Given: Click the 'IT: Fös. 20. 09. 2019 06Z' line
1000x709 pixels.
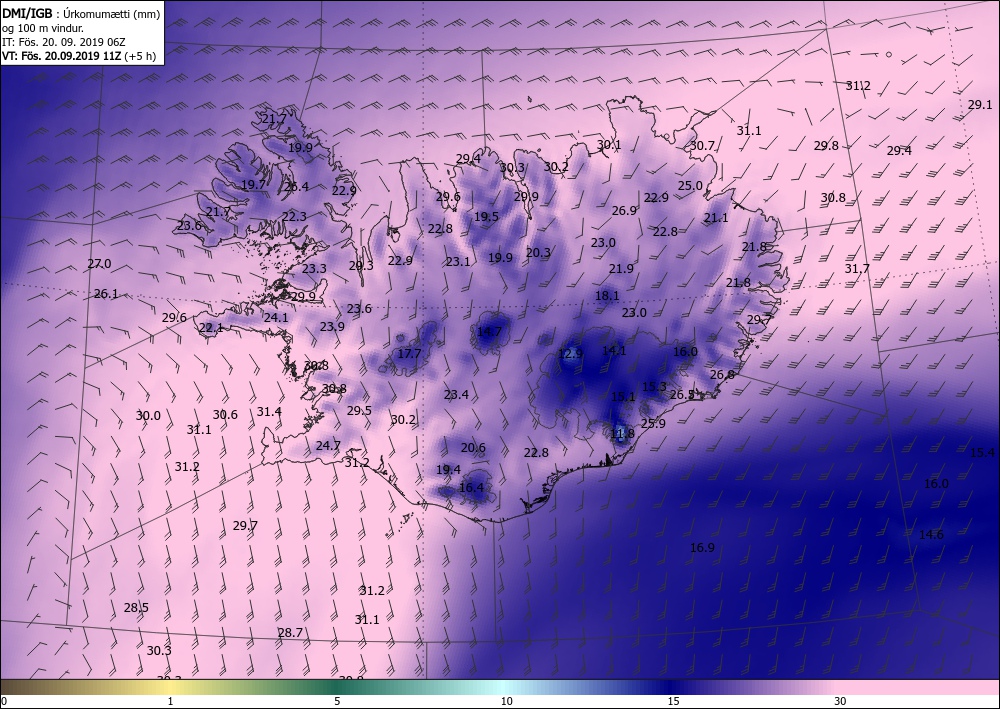Looking at the screenshot, I should (64, 42).
